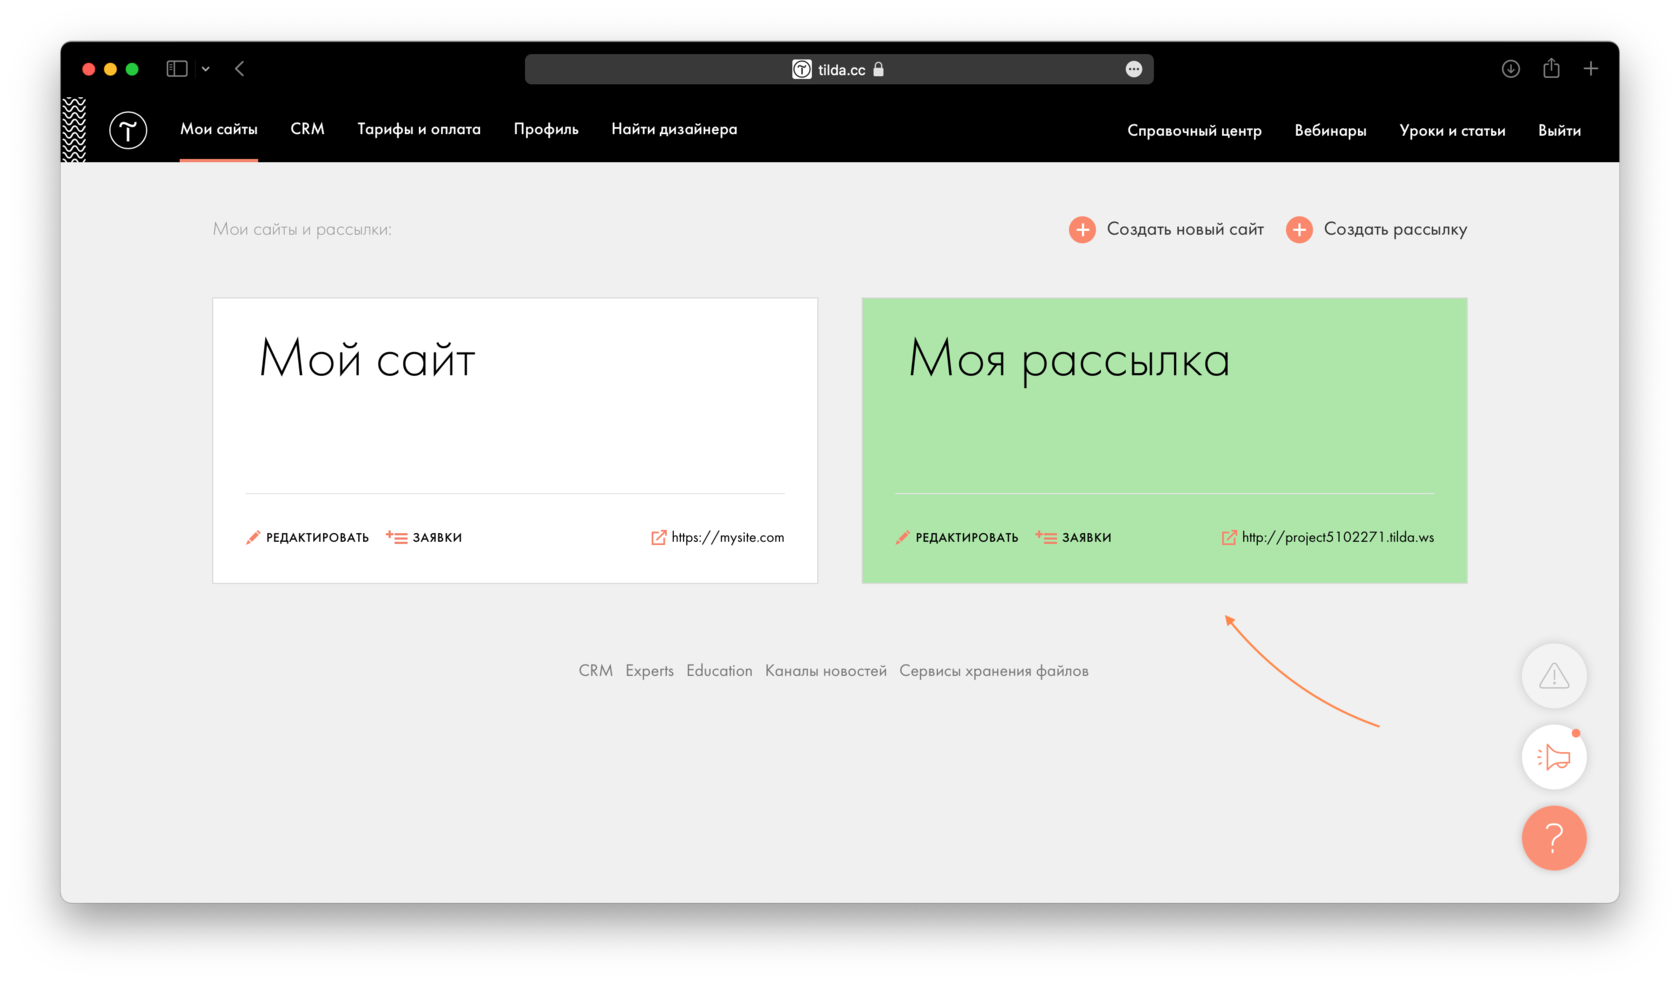Go to Профиль page
1680x983 pixels.
[546, 129]
